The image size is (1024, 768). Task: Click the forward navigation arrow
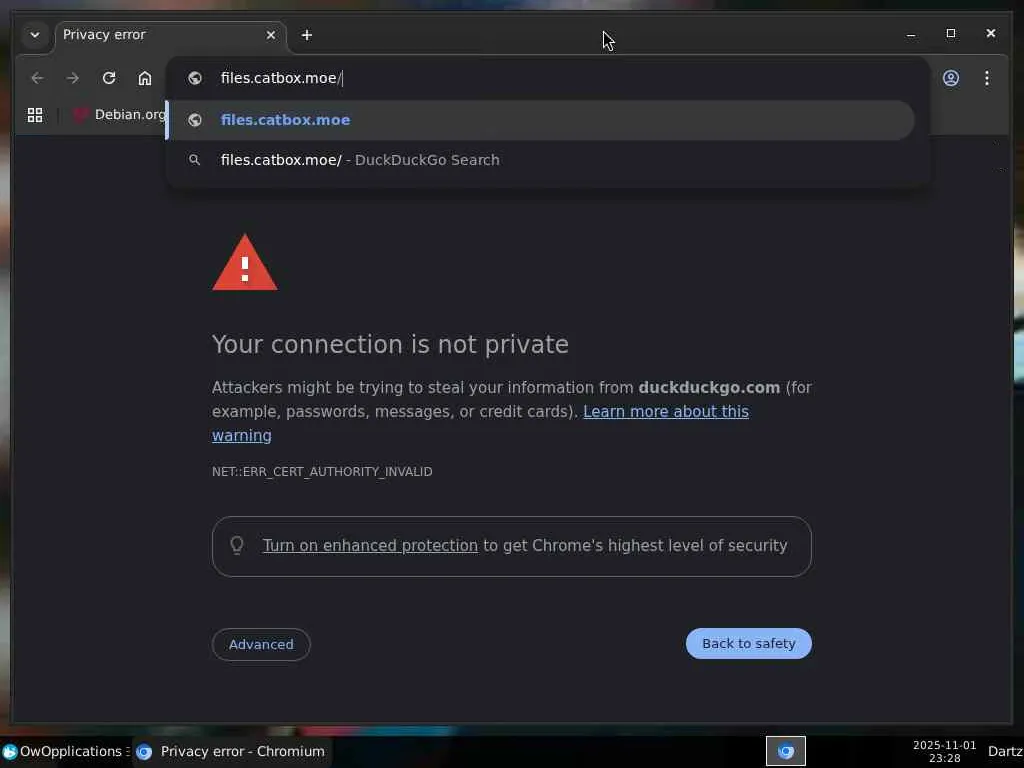pos(73,78)
